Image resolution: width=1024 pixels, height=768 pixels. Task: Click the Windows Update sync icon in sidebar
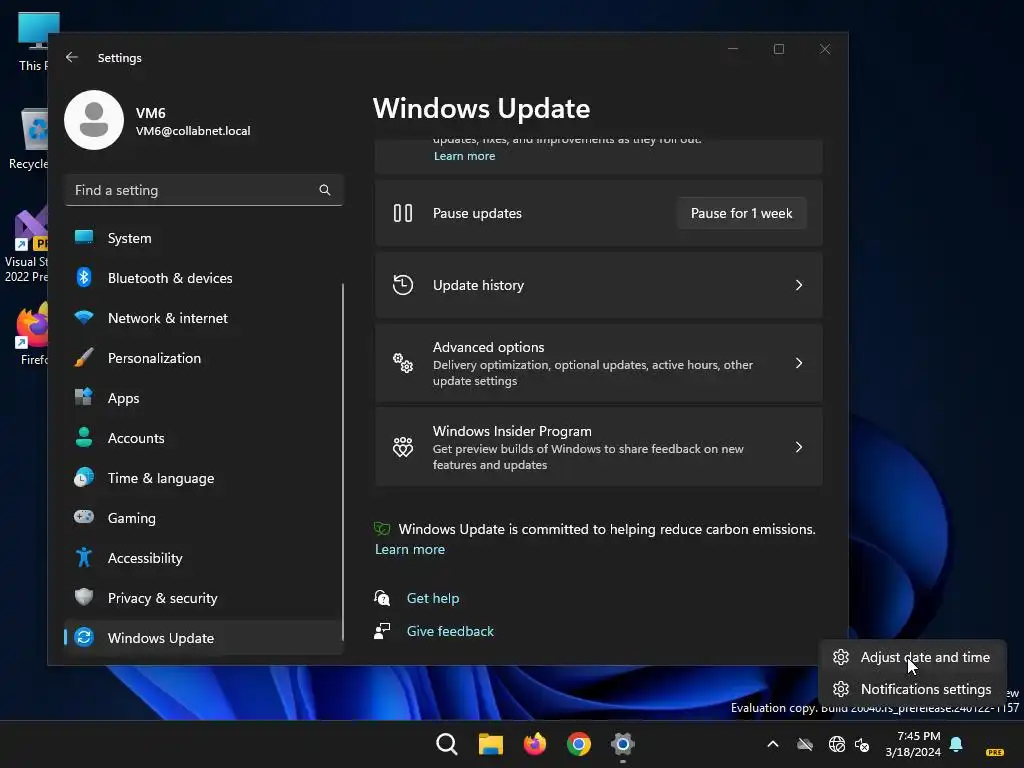pyautogui.click(x=84, y=637)
